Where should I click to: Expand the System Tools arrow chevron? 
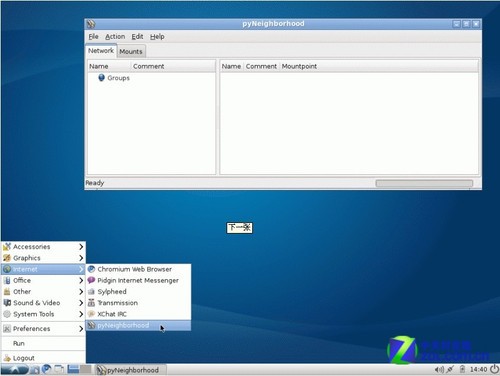(x=81, y=314)
